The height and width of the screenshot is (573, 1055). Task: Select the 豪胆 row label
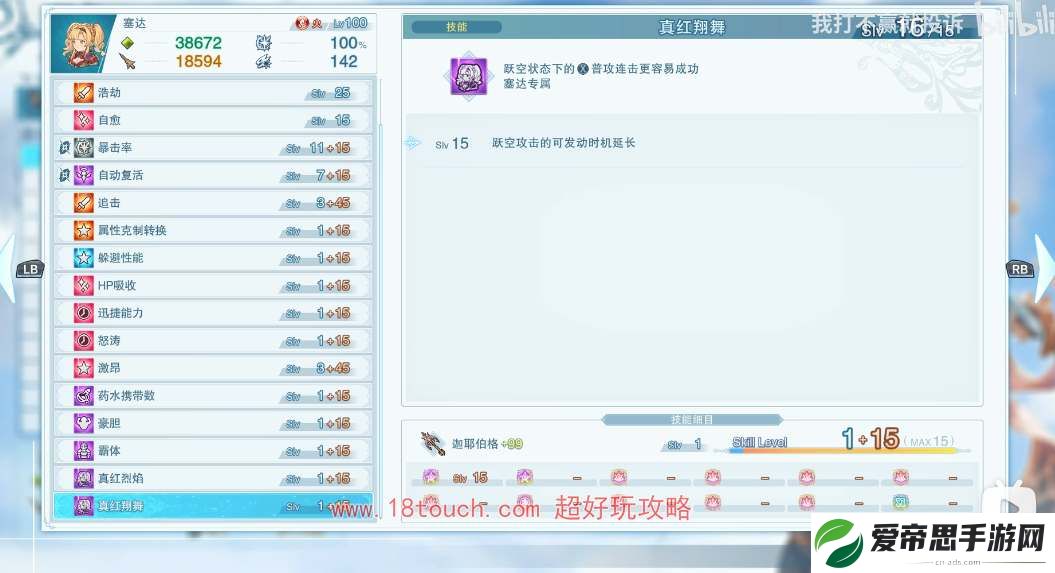pos(109,423)
